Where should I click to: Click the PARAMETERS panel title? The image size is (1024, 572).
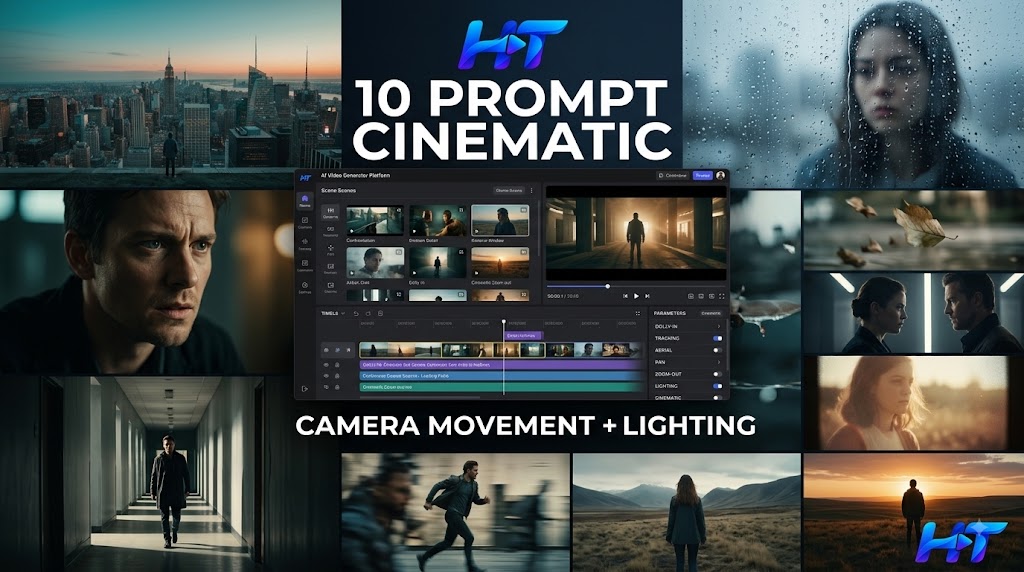pyautogui.click(x=669, y=313)
